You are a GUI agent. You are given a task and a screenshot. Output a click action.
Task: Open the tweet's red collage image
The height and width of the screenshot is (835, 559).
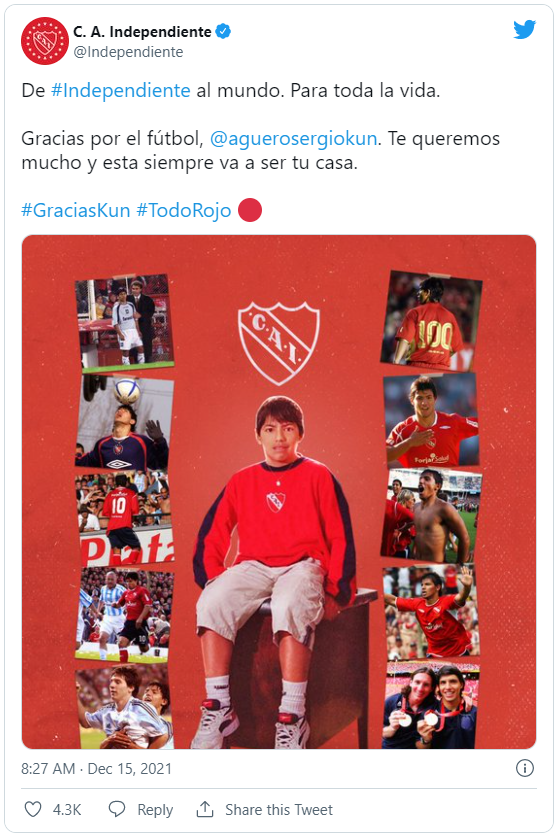pos(279,492)
